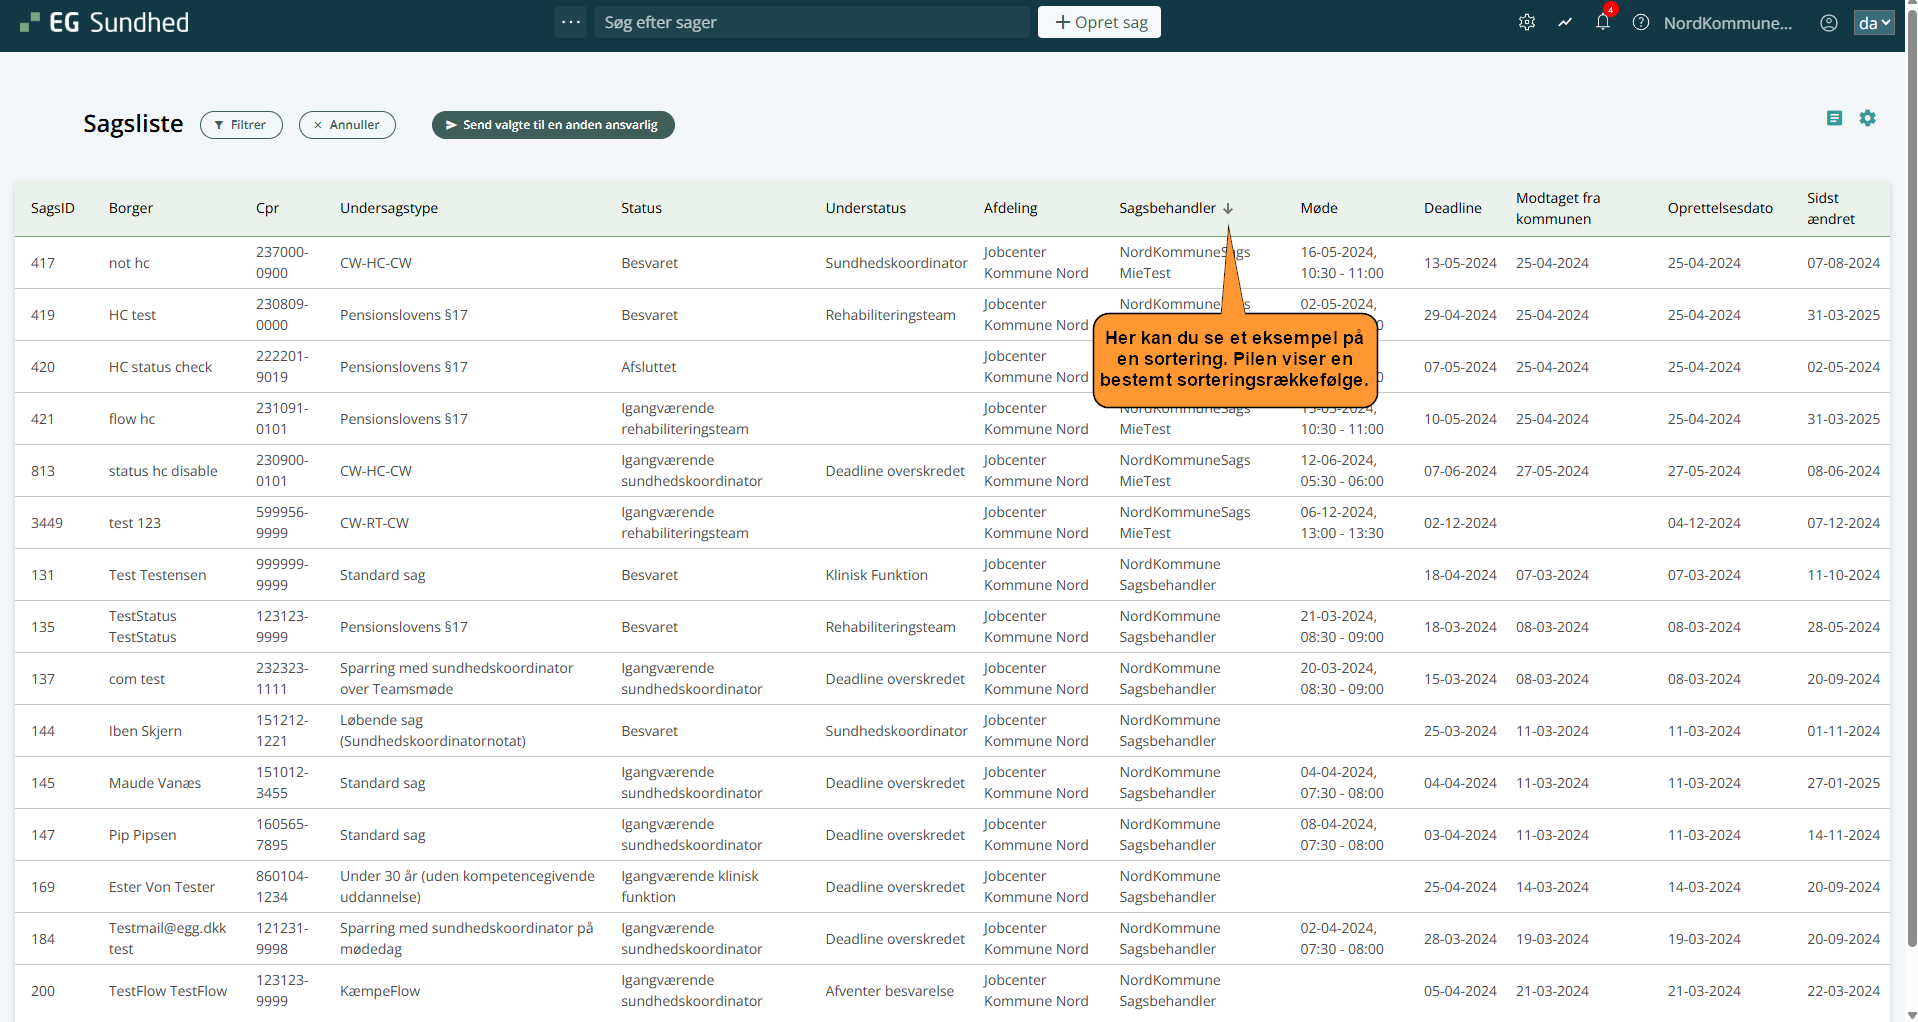Screen dimensions: 1918x1022
Task: Sort by the Undersagstype column header
Action: pos(389,208)
